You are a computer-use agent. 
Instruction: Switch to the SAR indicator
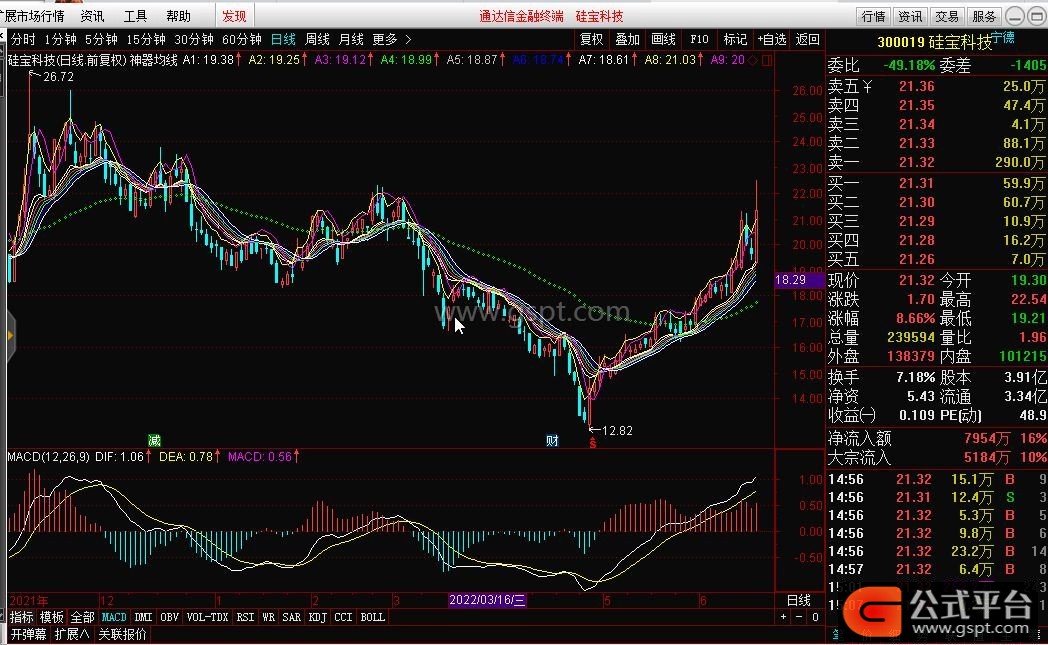coord(291,617)
